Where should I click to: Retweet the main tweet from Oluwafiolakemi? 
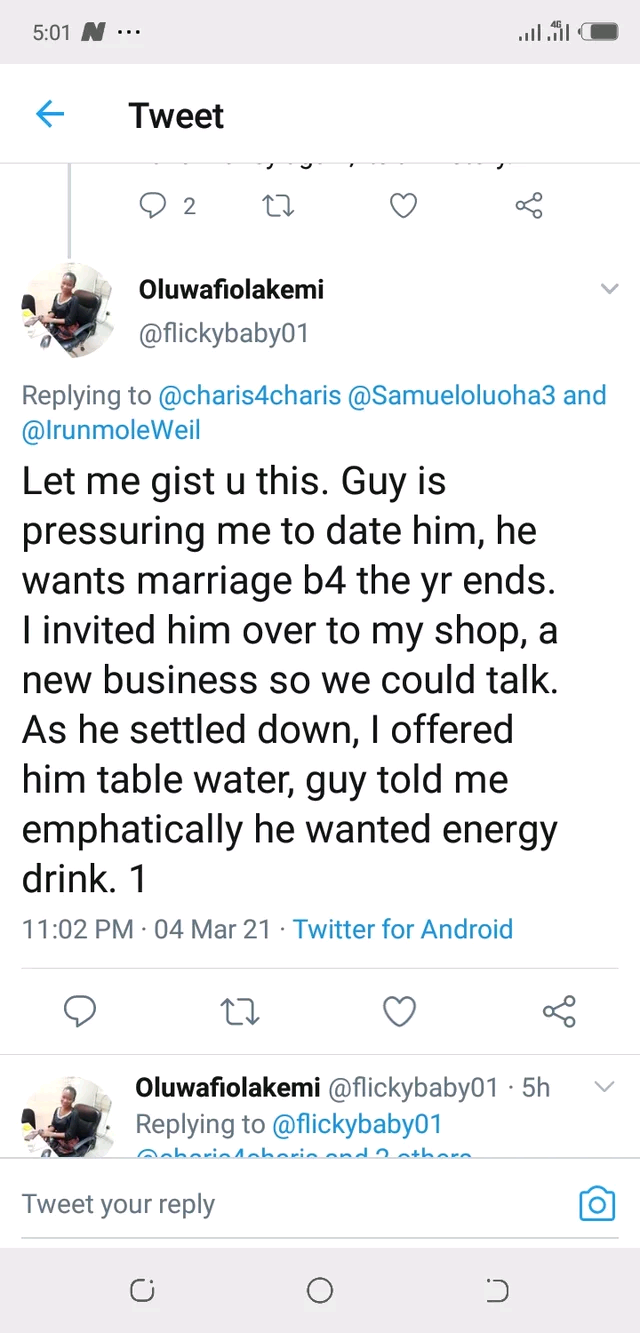pos(240,1012)
